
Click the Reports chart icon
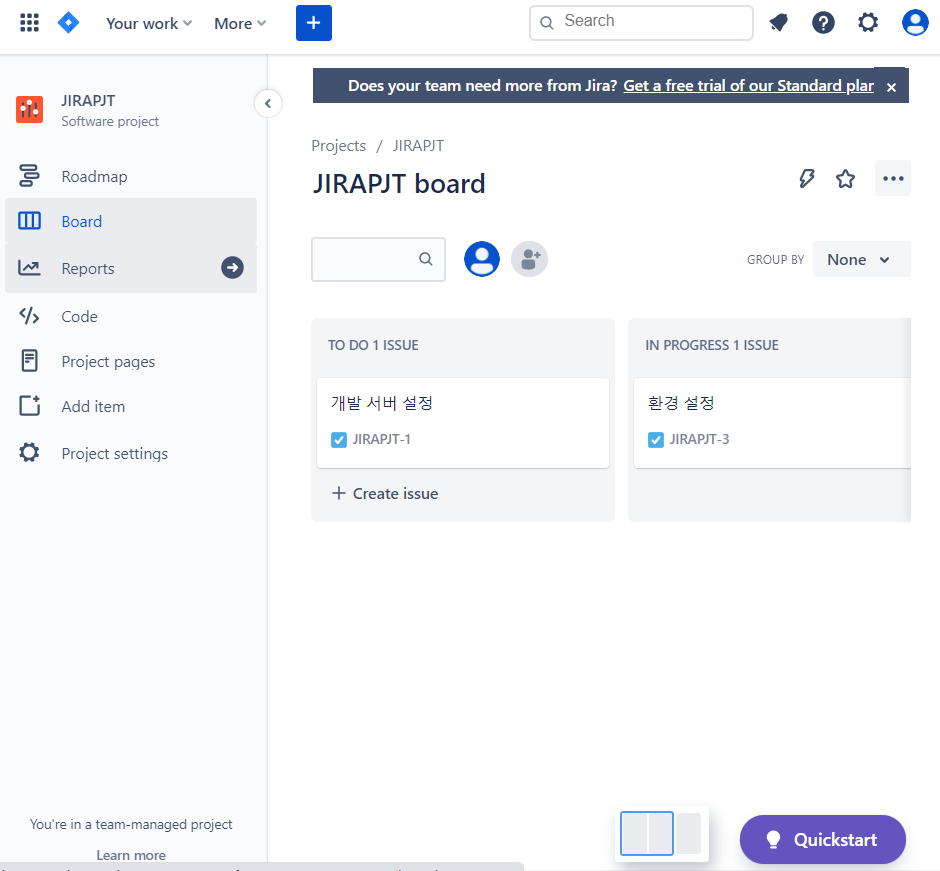(29, 267)
